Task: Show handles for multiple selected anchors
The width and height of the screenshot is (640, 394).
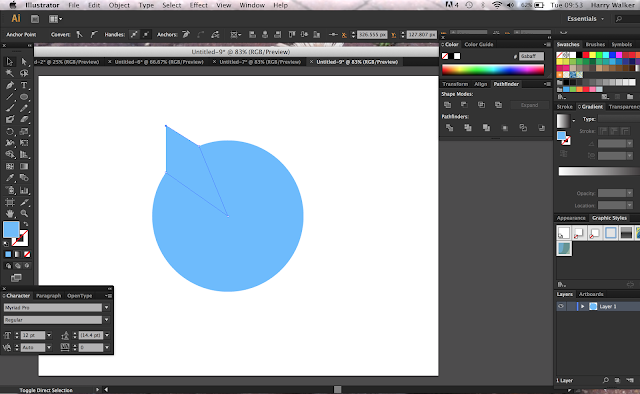Action: (x=134, y=35)
